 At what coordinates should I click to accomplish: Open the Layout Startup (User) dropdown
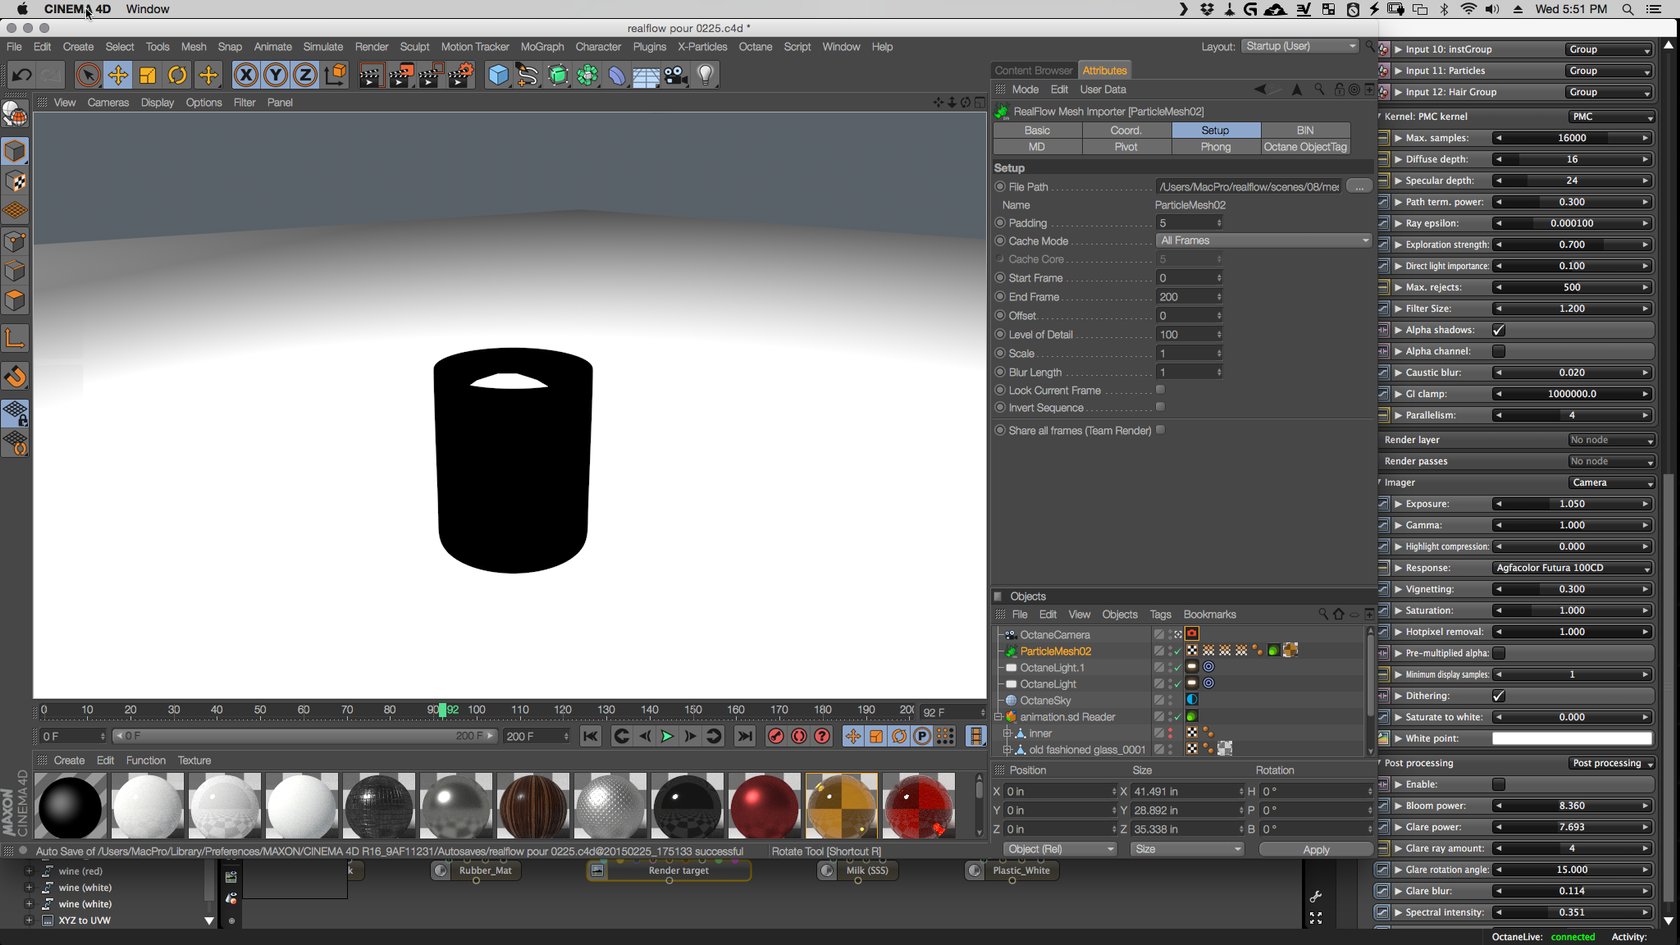1299,46
